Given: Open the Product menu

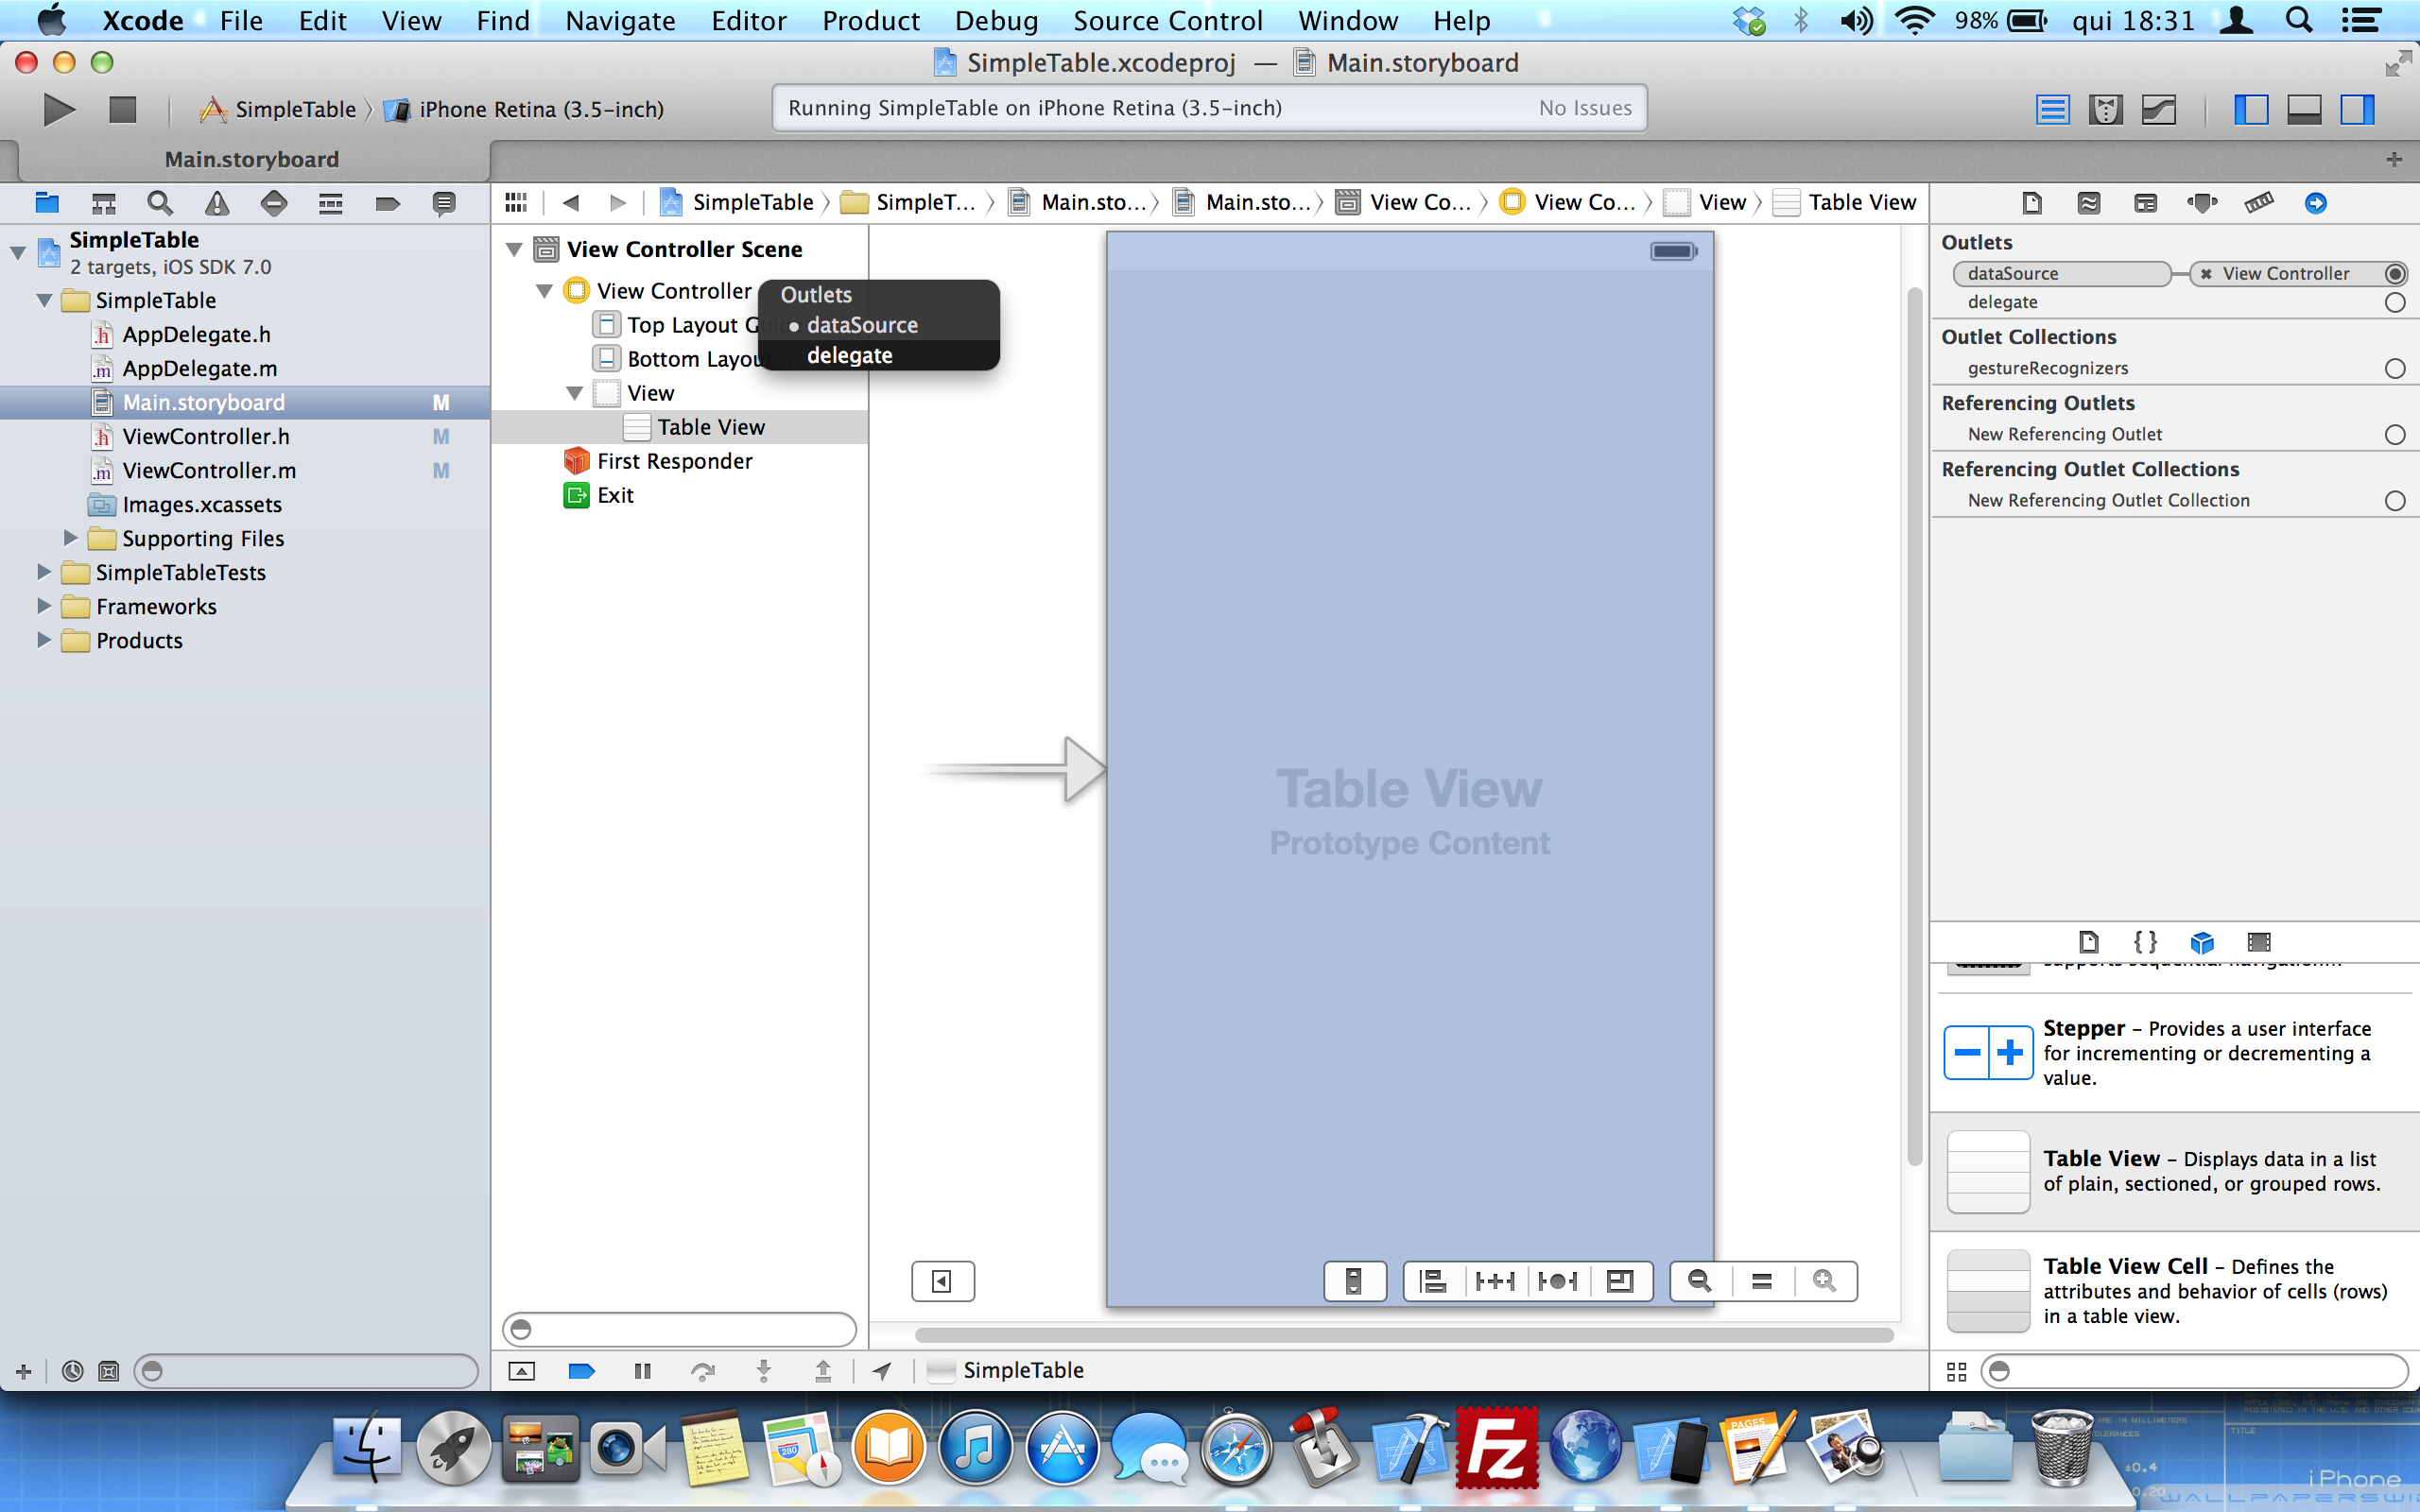Looking at the screenshot, I should click(870, 20).
